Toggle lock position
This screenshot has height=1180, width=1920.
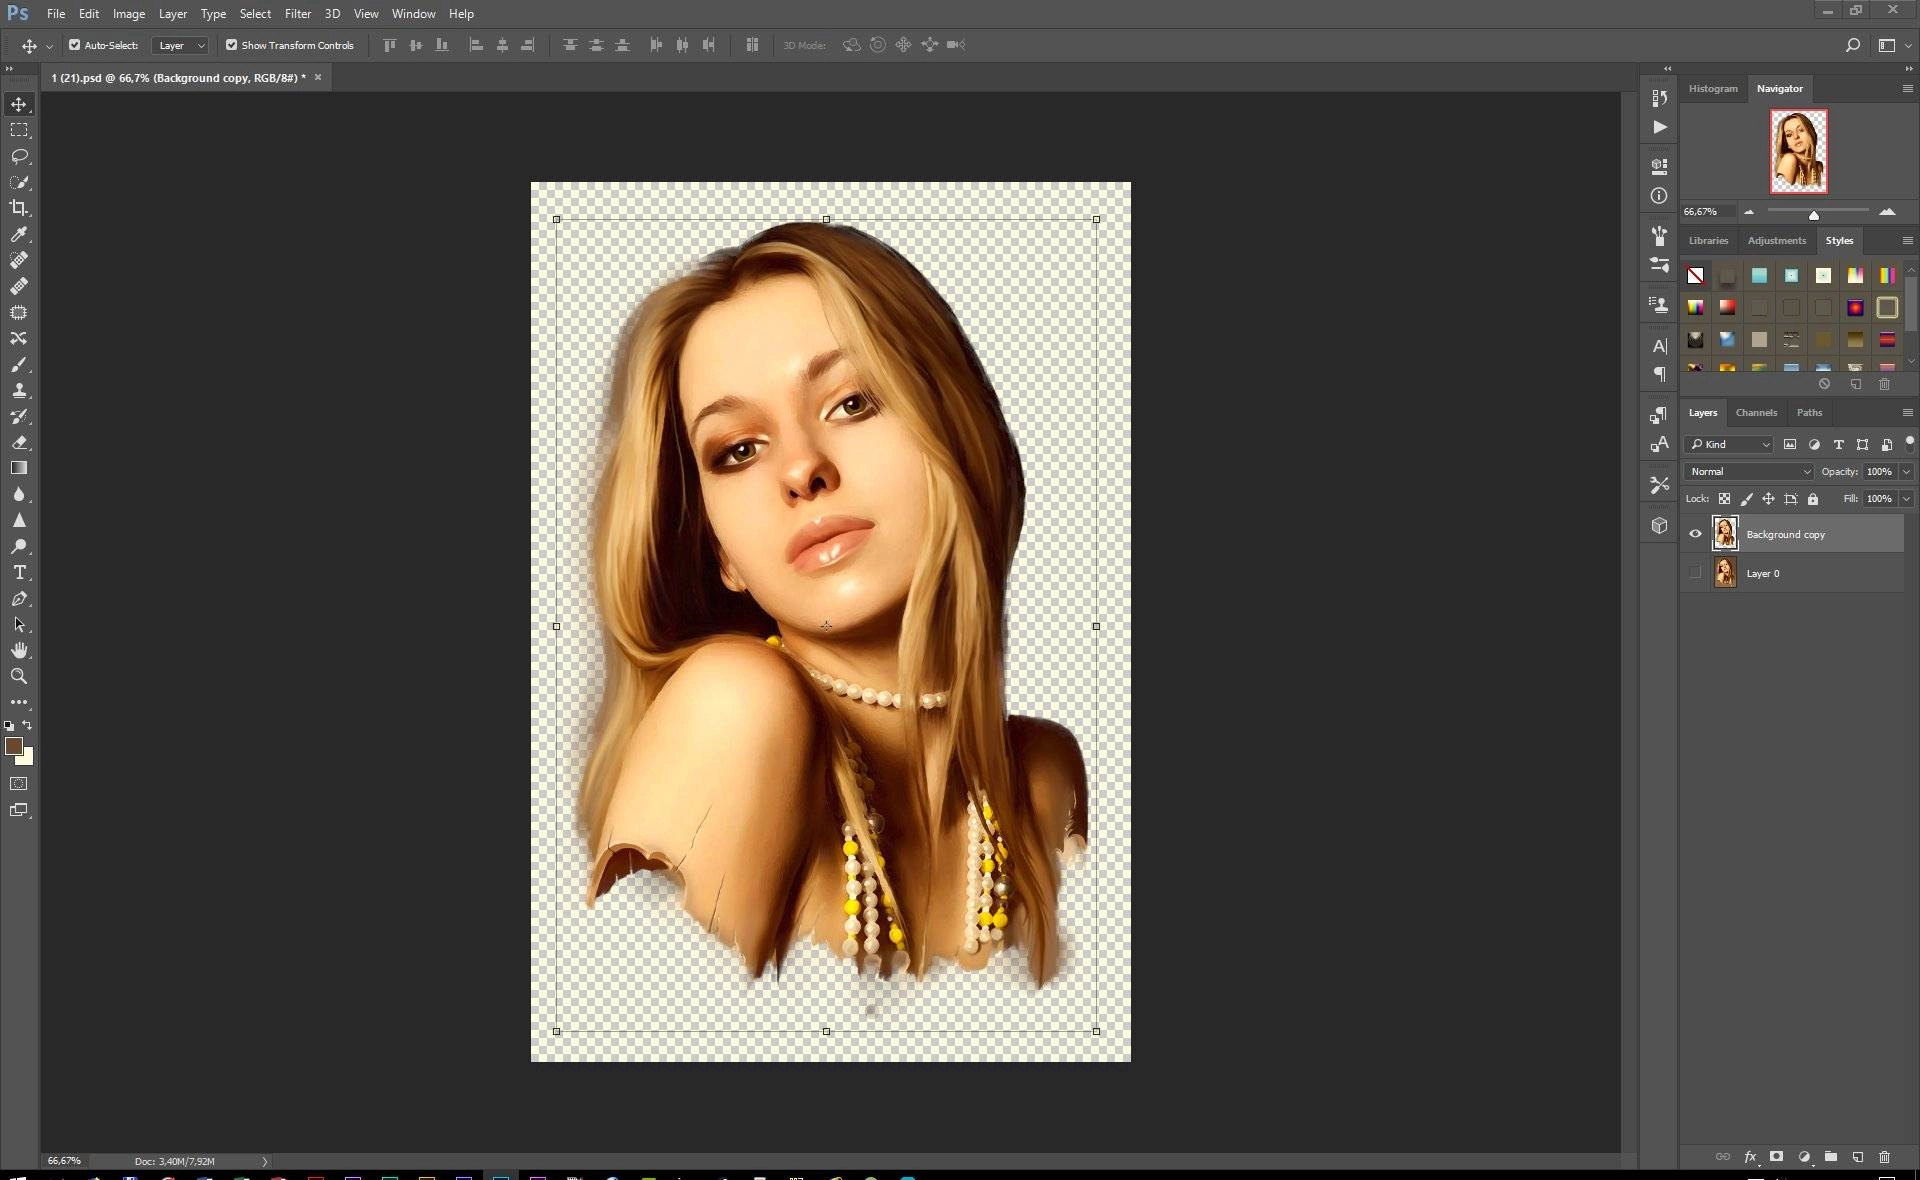pos(1768,499)
